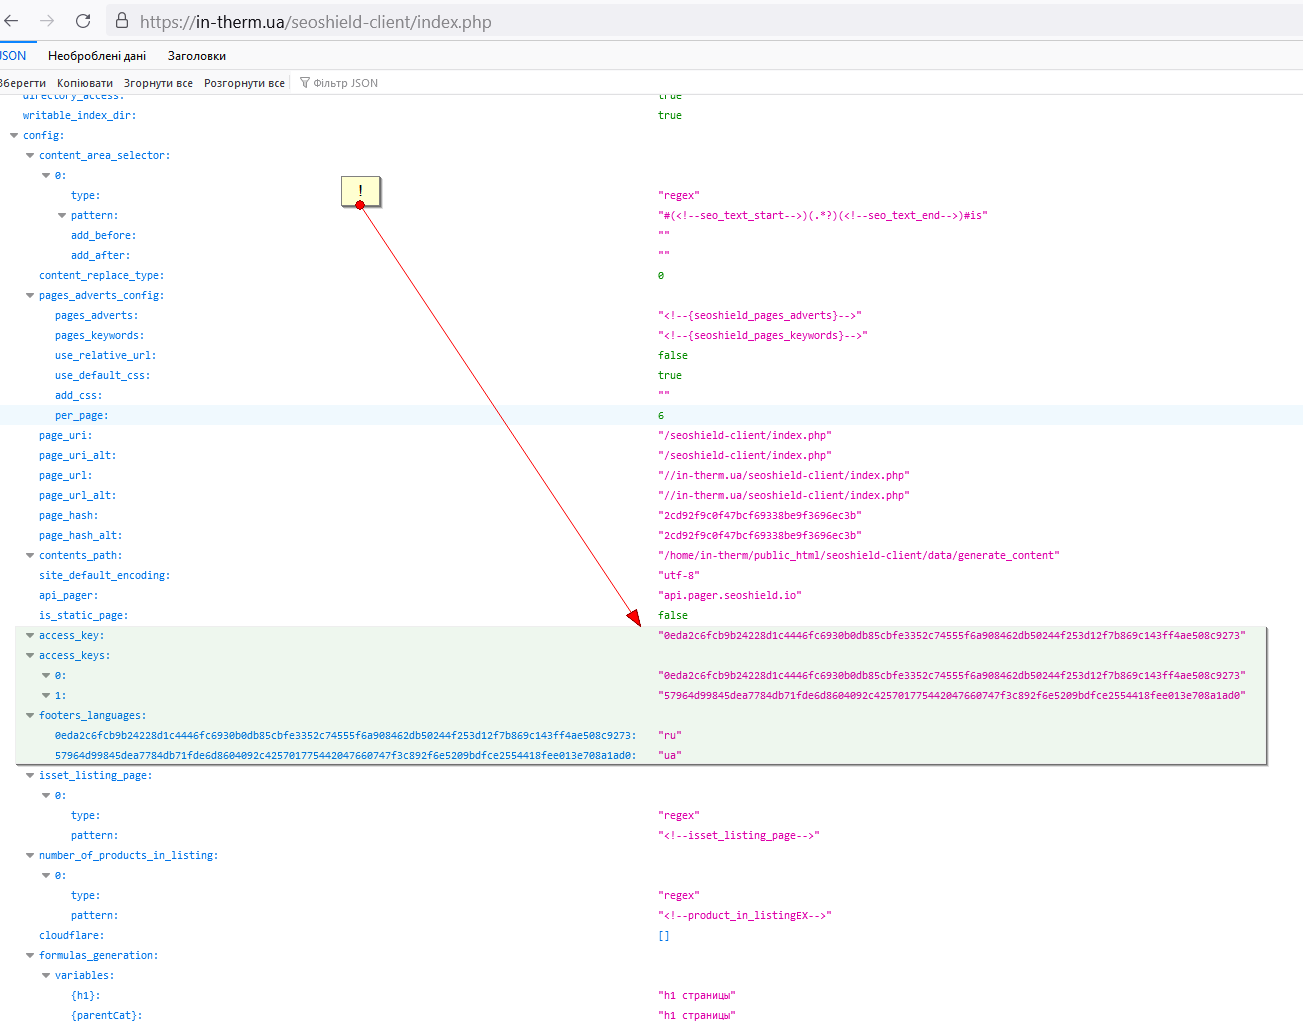The image size is (1303, 1031).
Task: Select the cloudflare key
Action: [x=71, y=936]
